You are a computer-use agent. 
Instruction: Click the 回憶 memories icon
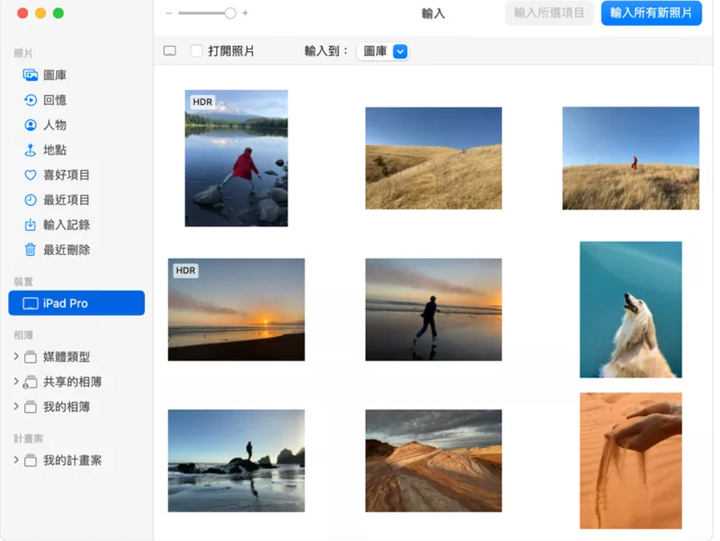(30, 100)
